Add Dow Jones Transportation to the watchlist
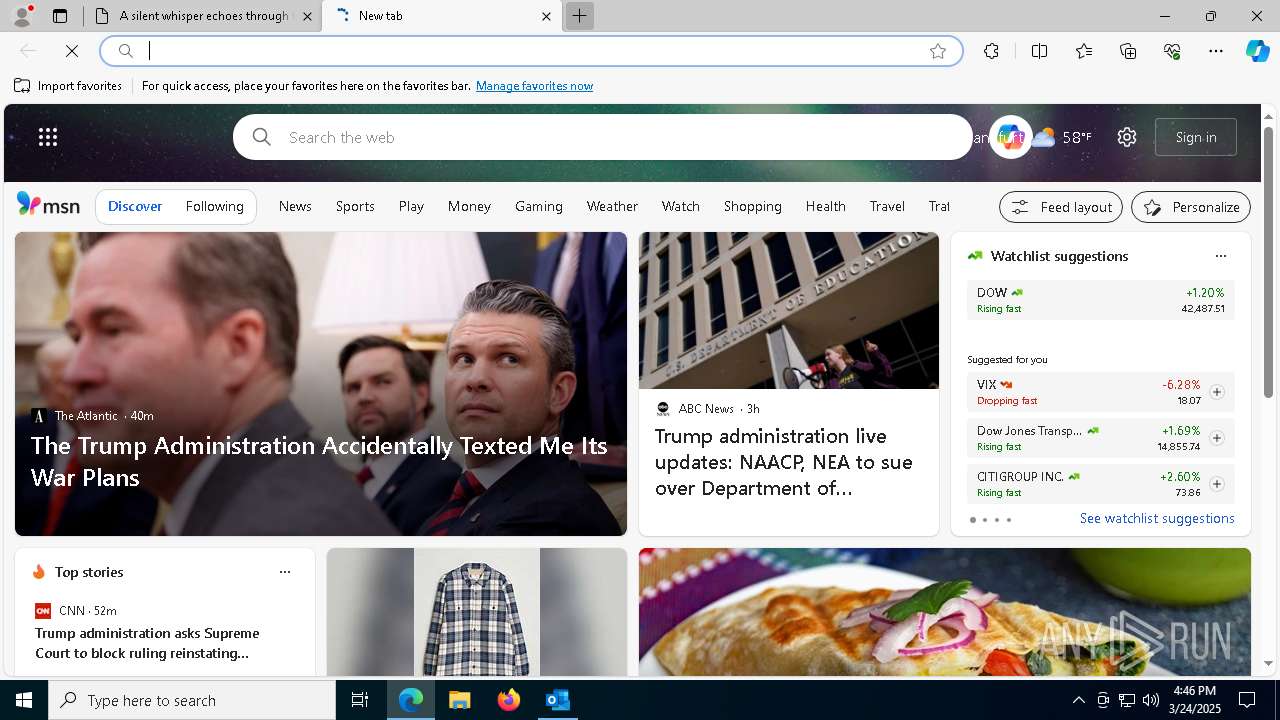The height and width of the screenshot is (720, 1280). tap(1216, 438)
